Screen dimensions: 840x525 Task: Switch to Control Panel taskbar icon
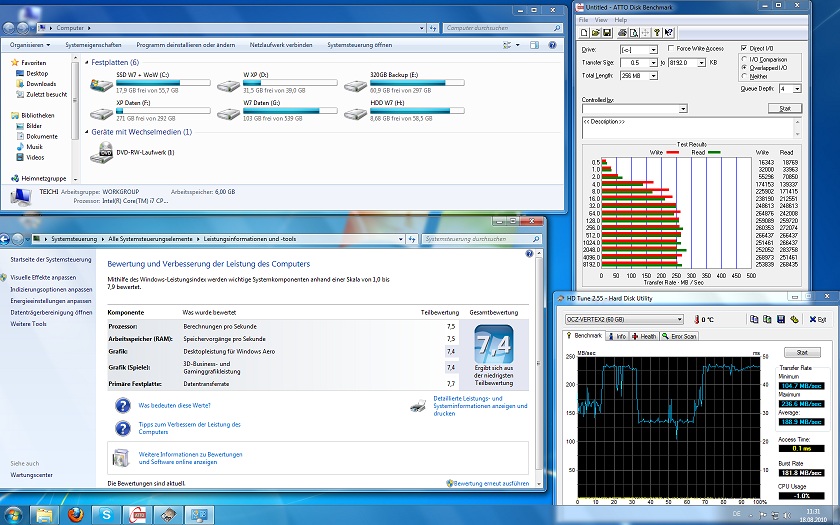click(199, 515)
